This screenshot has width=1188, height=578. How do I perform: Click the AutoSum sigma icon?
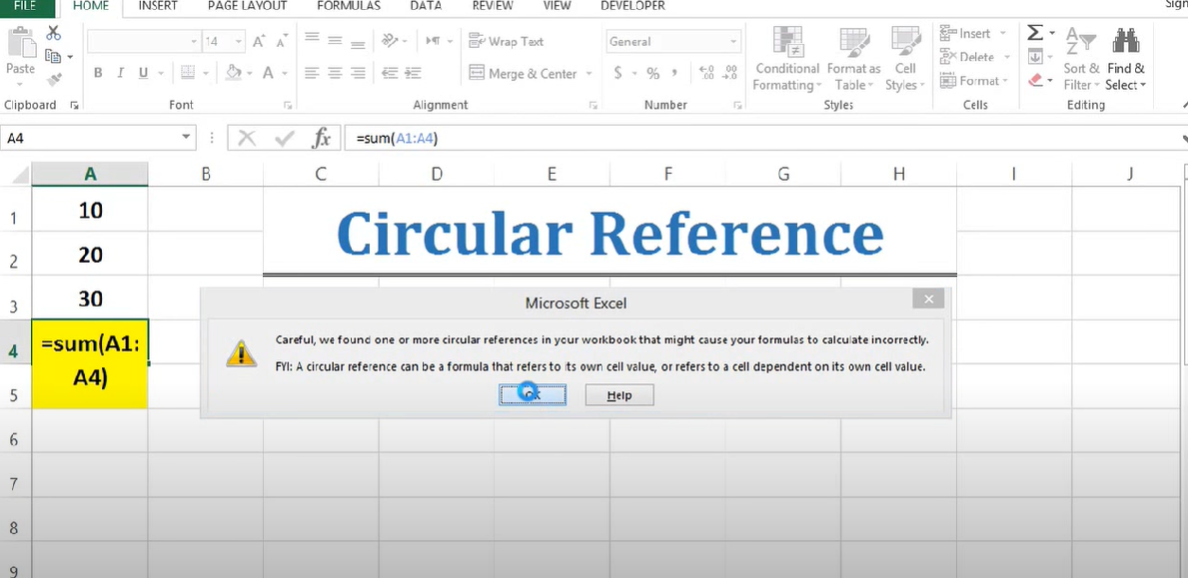(x=1035, y=33)
